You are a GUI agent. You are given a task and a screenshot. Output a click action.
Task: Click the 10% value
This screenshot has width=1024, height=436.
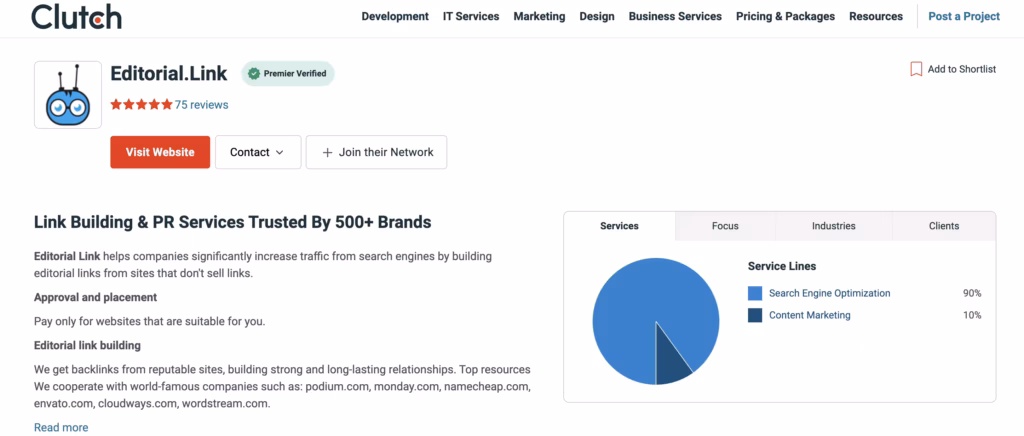click(972, 315)
